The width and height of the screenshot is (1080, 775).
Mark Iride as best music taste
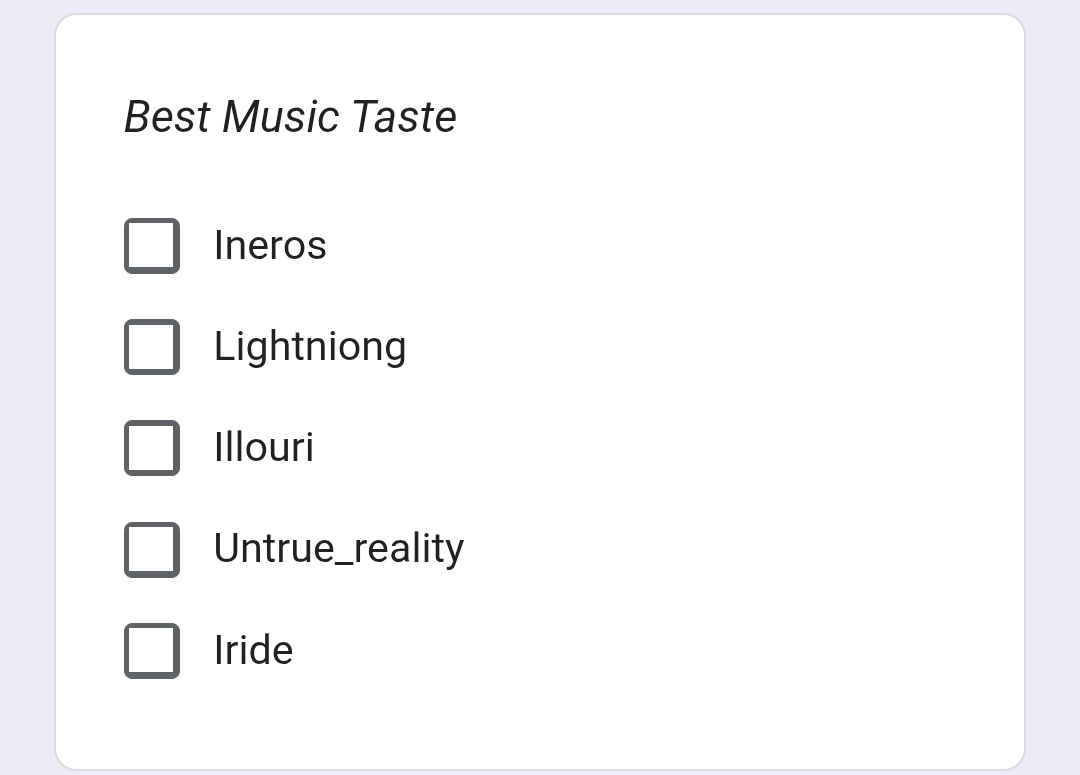(152, 651)
